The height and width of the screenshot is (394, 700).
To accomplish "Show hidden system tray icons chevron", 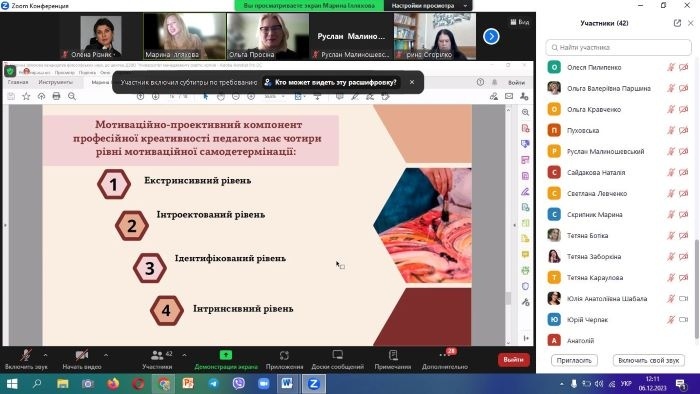I will [x=561, y=384].
